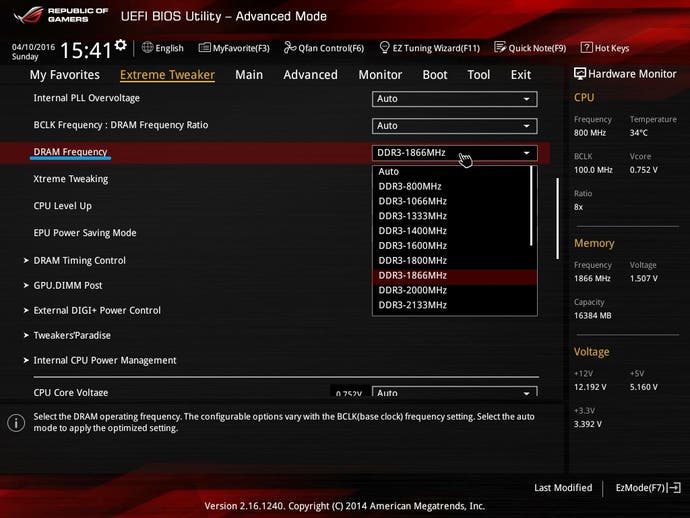Launch the EZ Tuning Wizard lightbulb icon
Image resolution: width=690 pixels, height=518 pixels.
coord(384,48)
